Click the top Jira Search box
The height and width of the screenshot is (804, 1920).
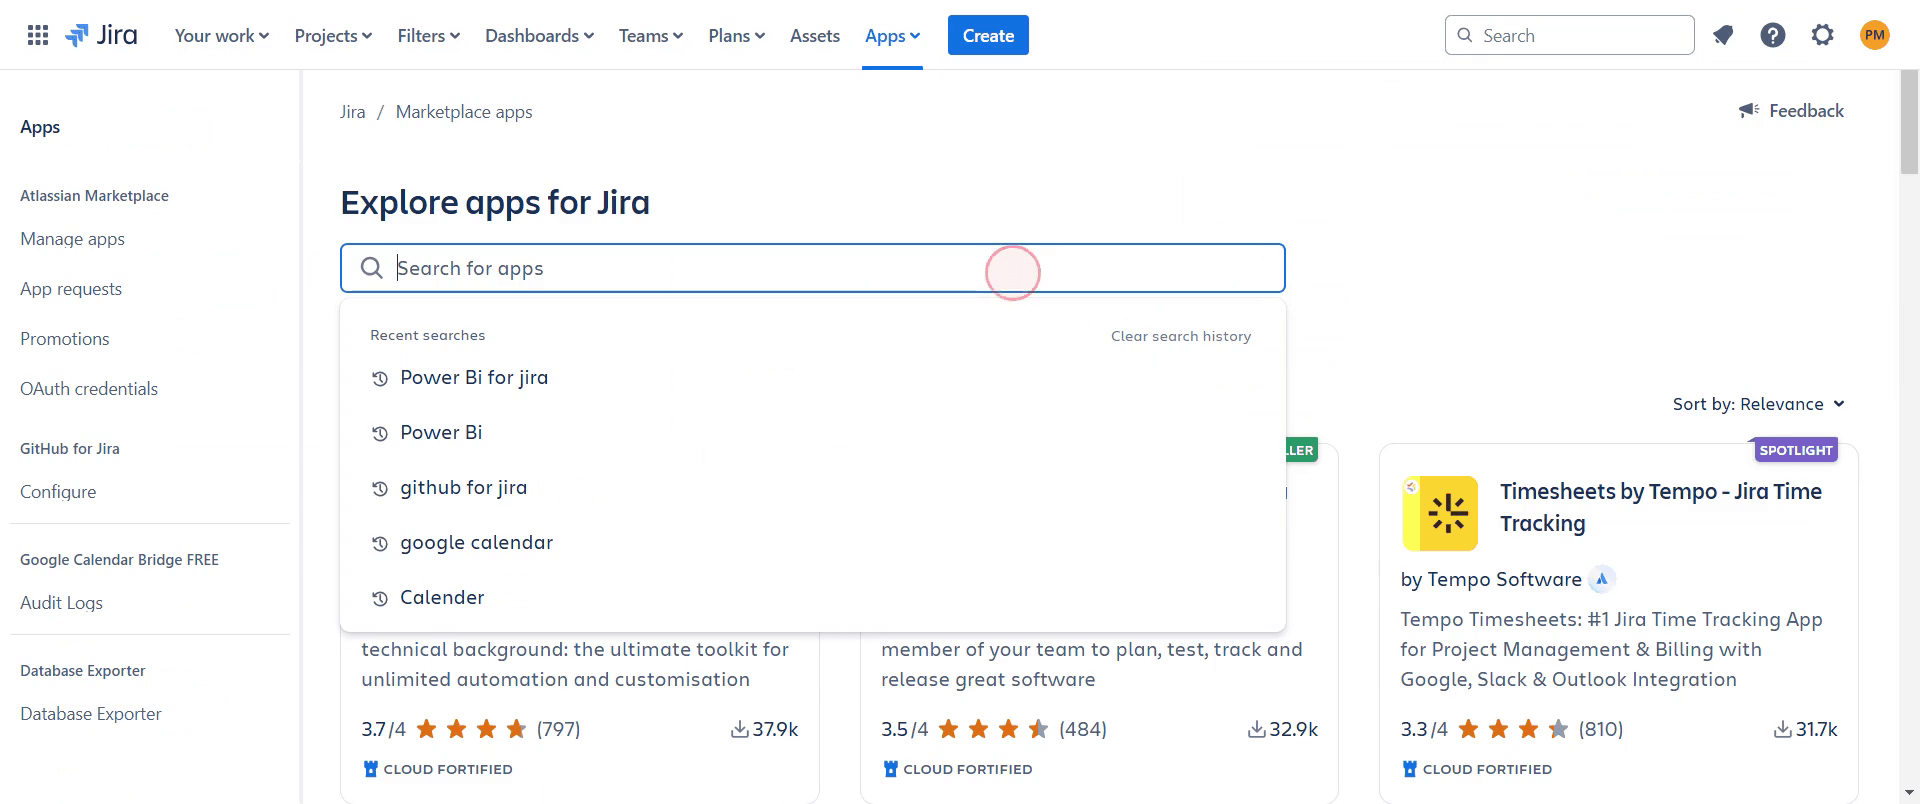1569,36
